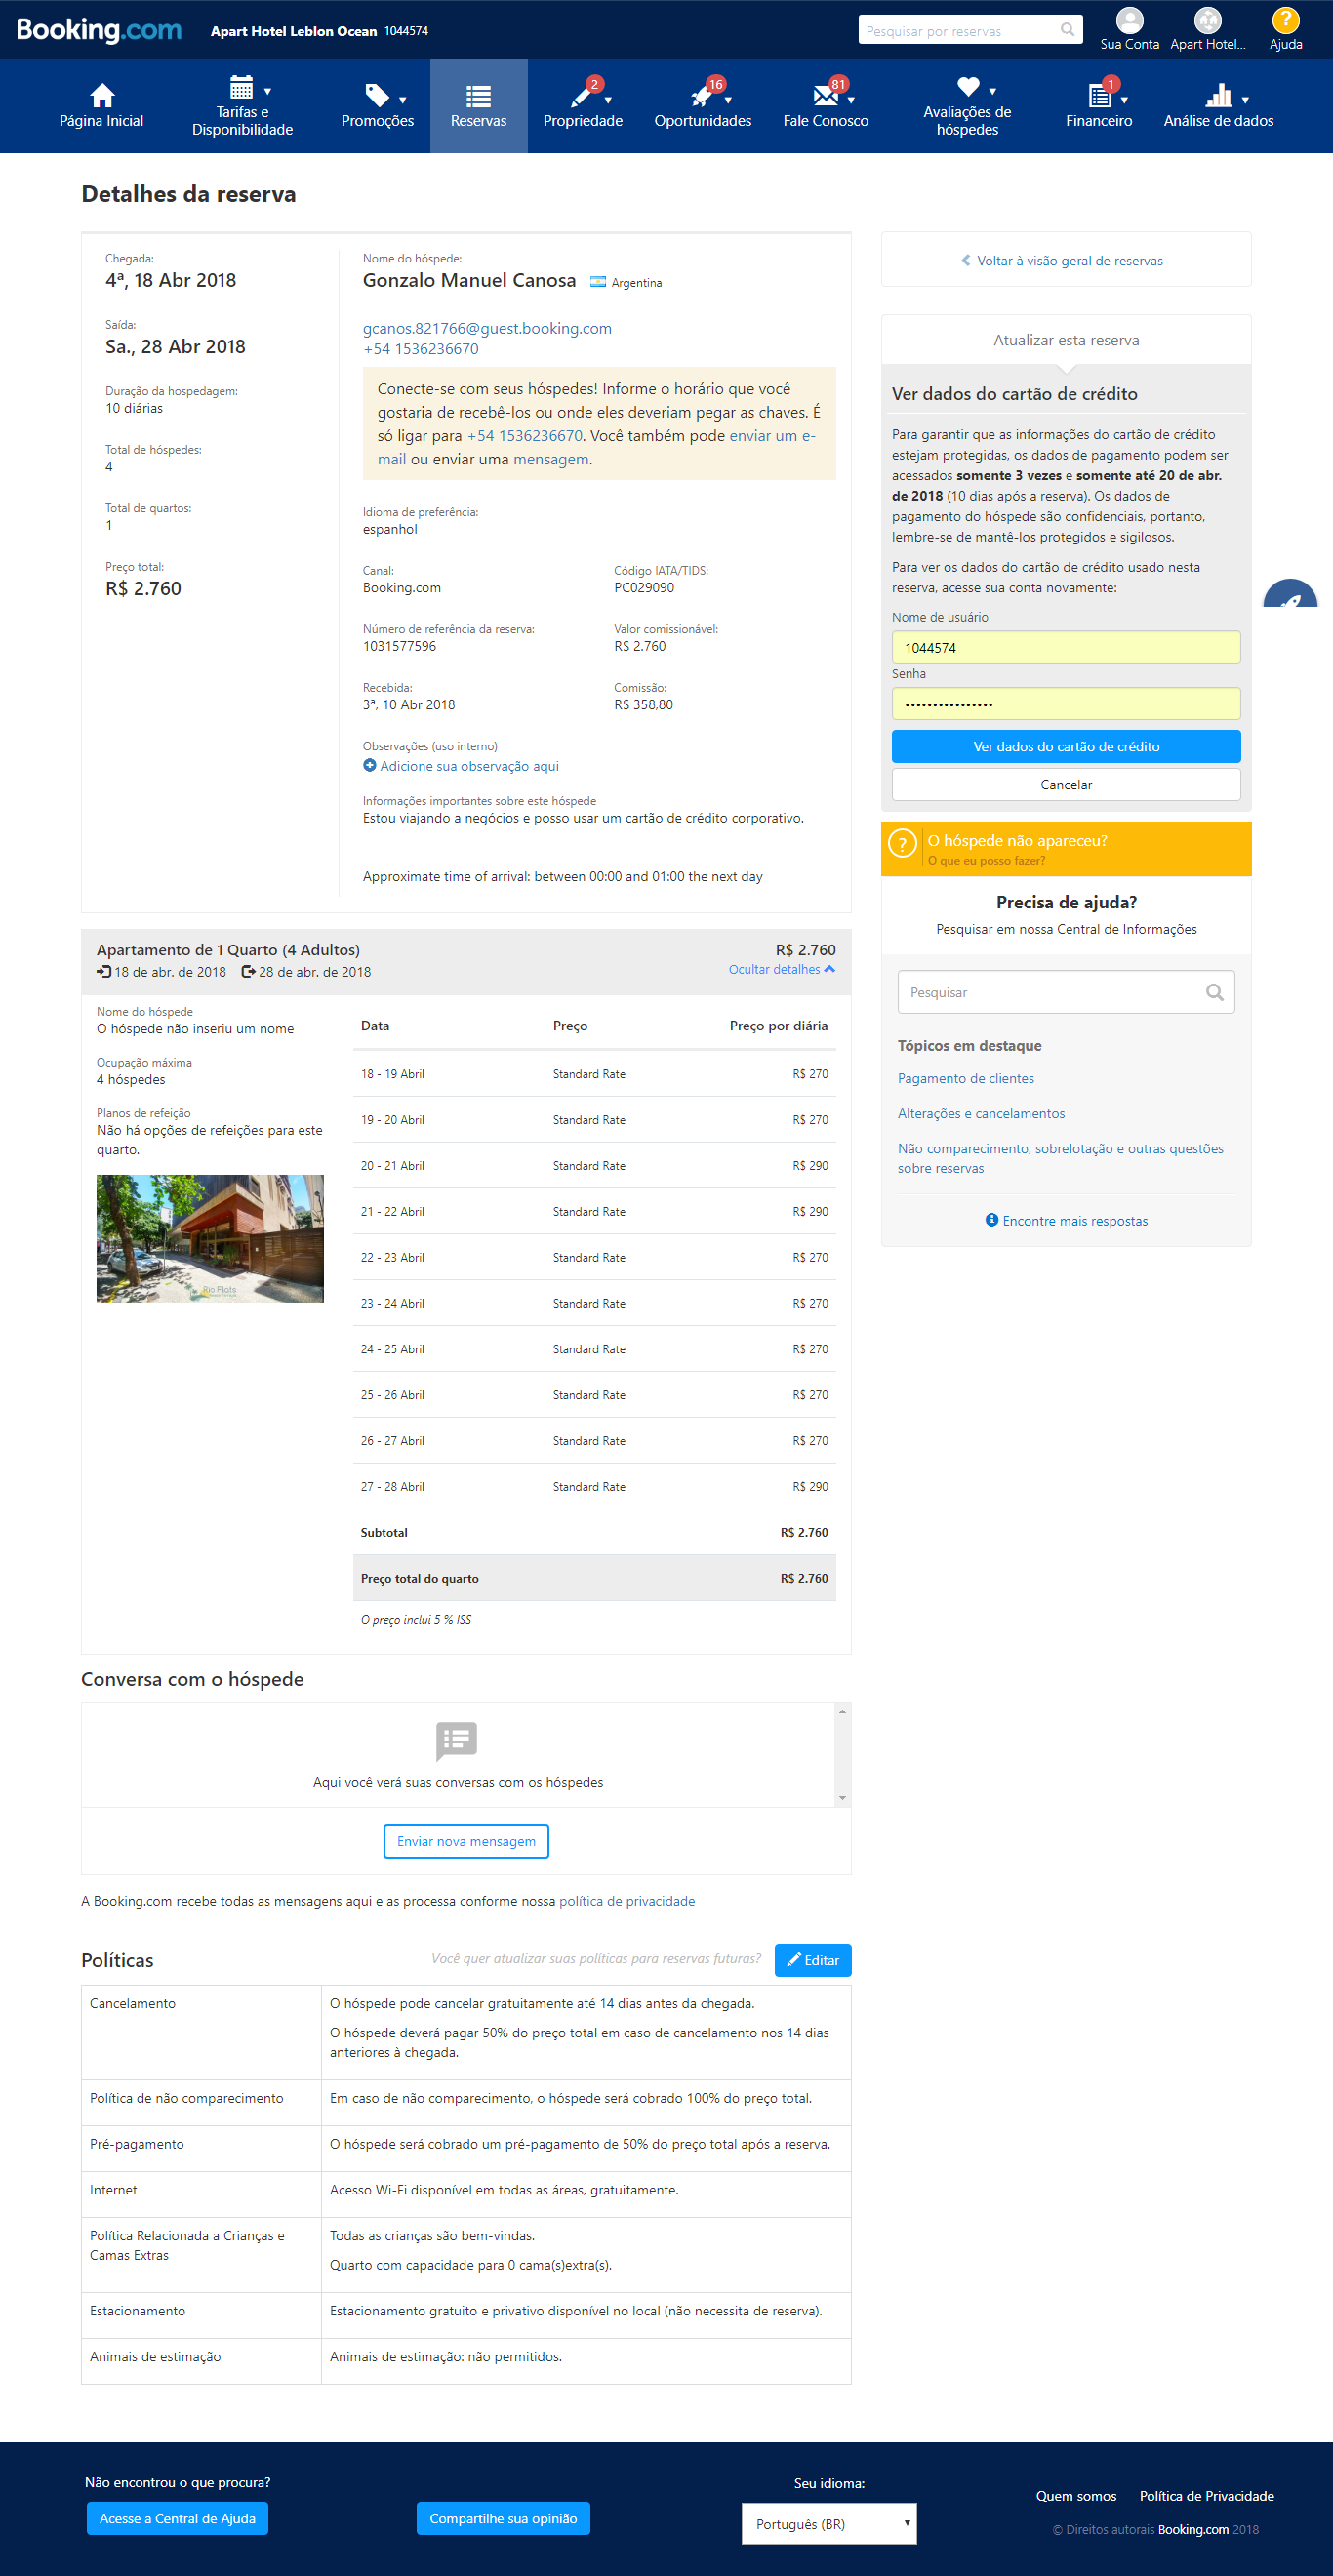Open Tarifas e Disponibilidade calendar icon
The height and width of the screenshot is (2576, 1333).
click(241, 87)
